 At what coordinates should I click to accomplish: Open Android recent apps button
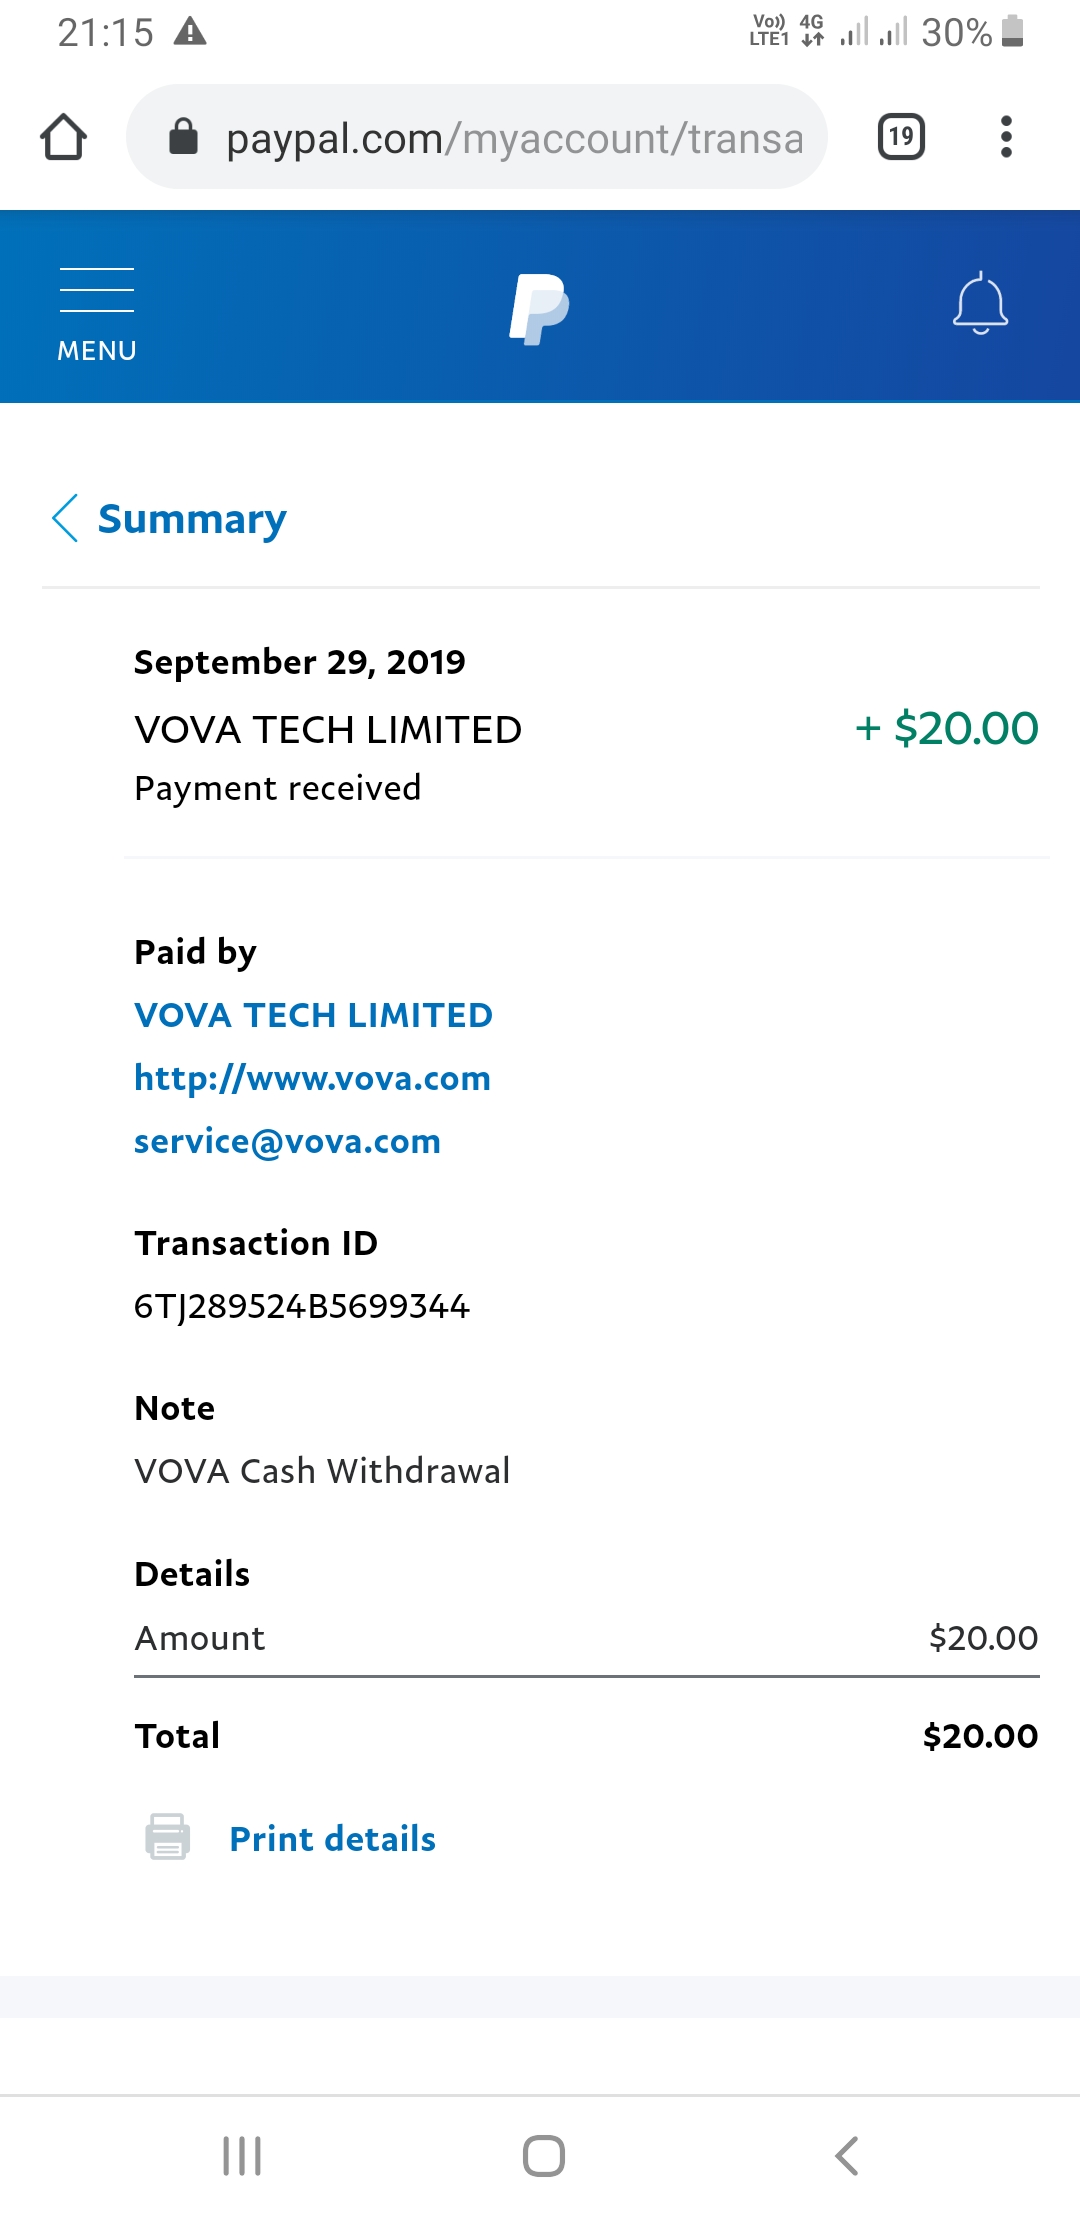pos(242,2155)
